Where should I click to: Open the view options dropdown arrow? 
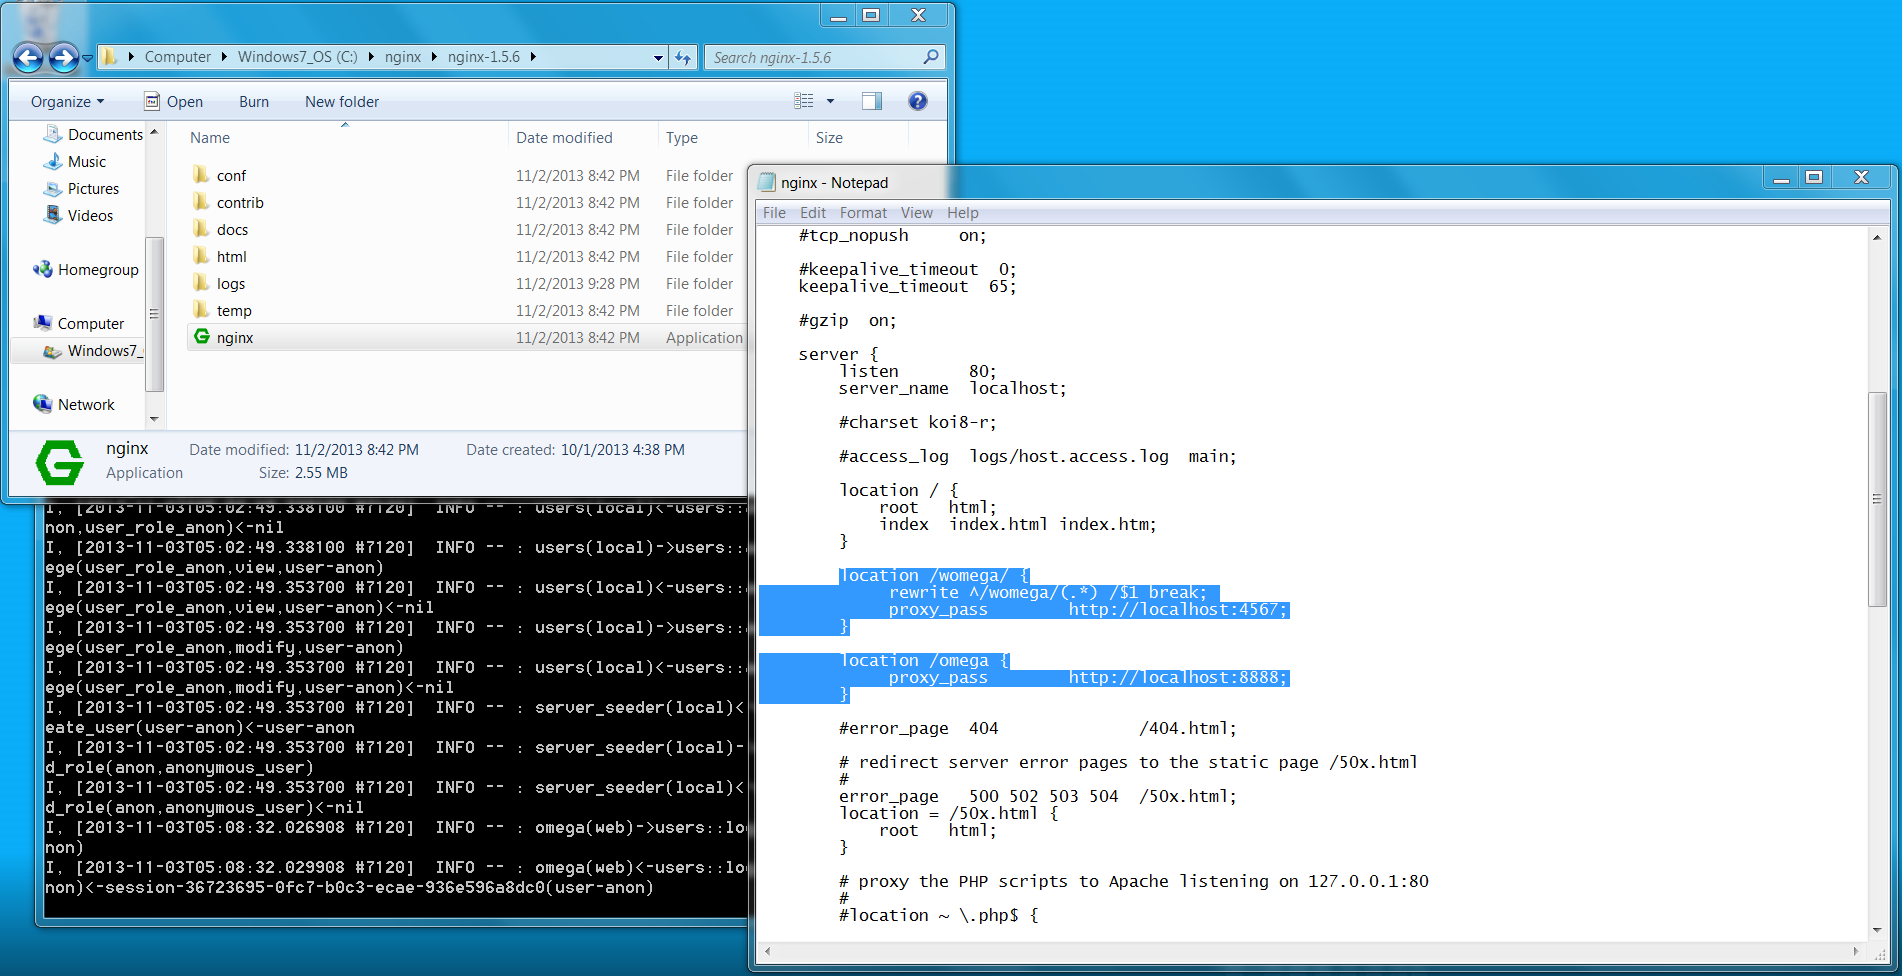(x=830, y=101)
